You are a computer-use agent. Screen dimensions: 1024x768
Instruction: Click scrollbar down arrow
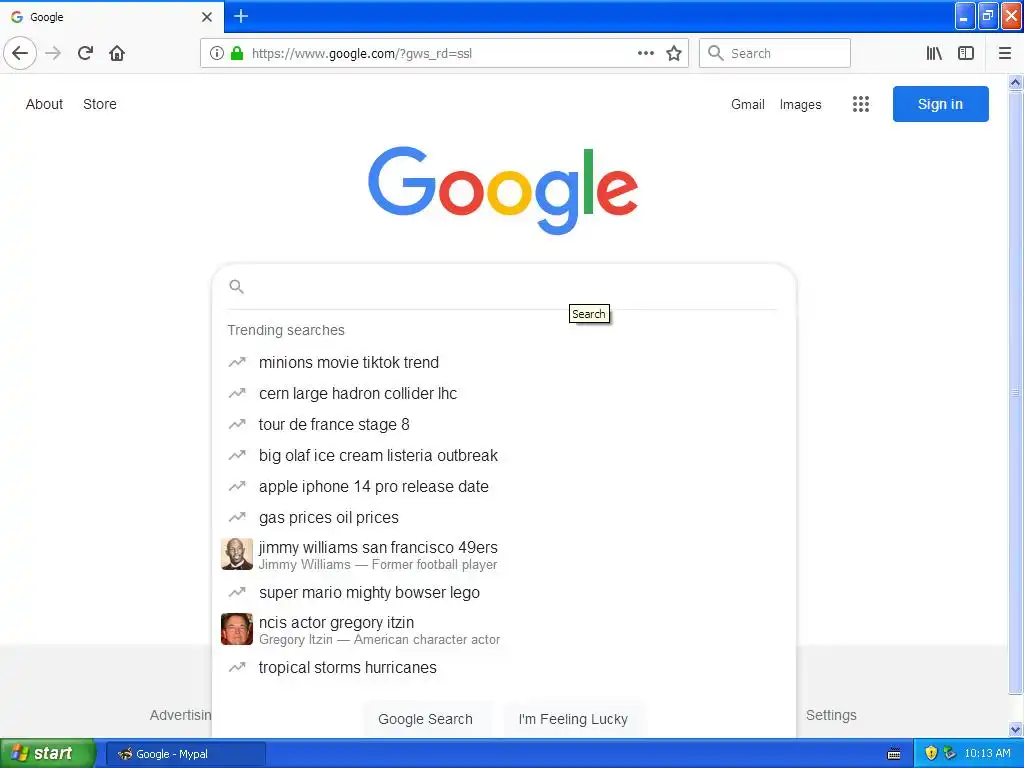tap(1015, 729)
